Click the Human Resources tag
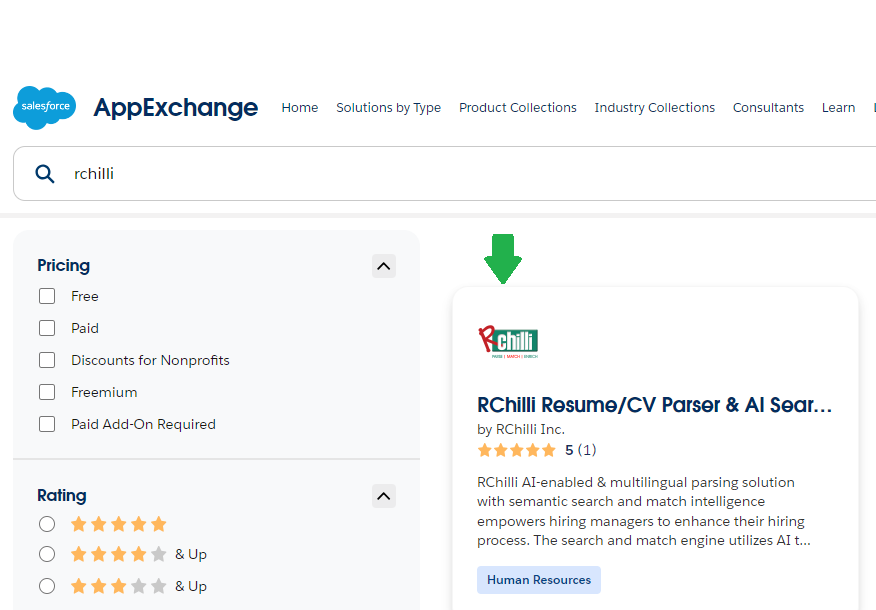876x610 pixels. click(539, 580)
